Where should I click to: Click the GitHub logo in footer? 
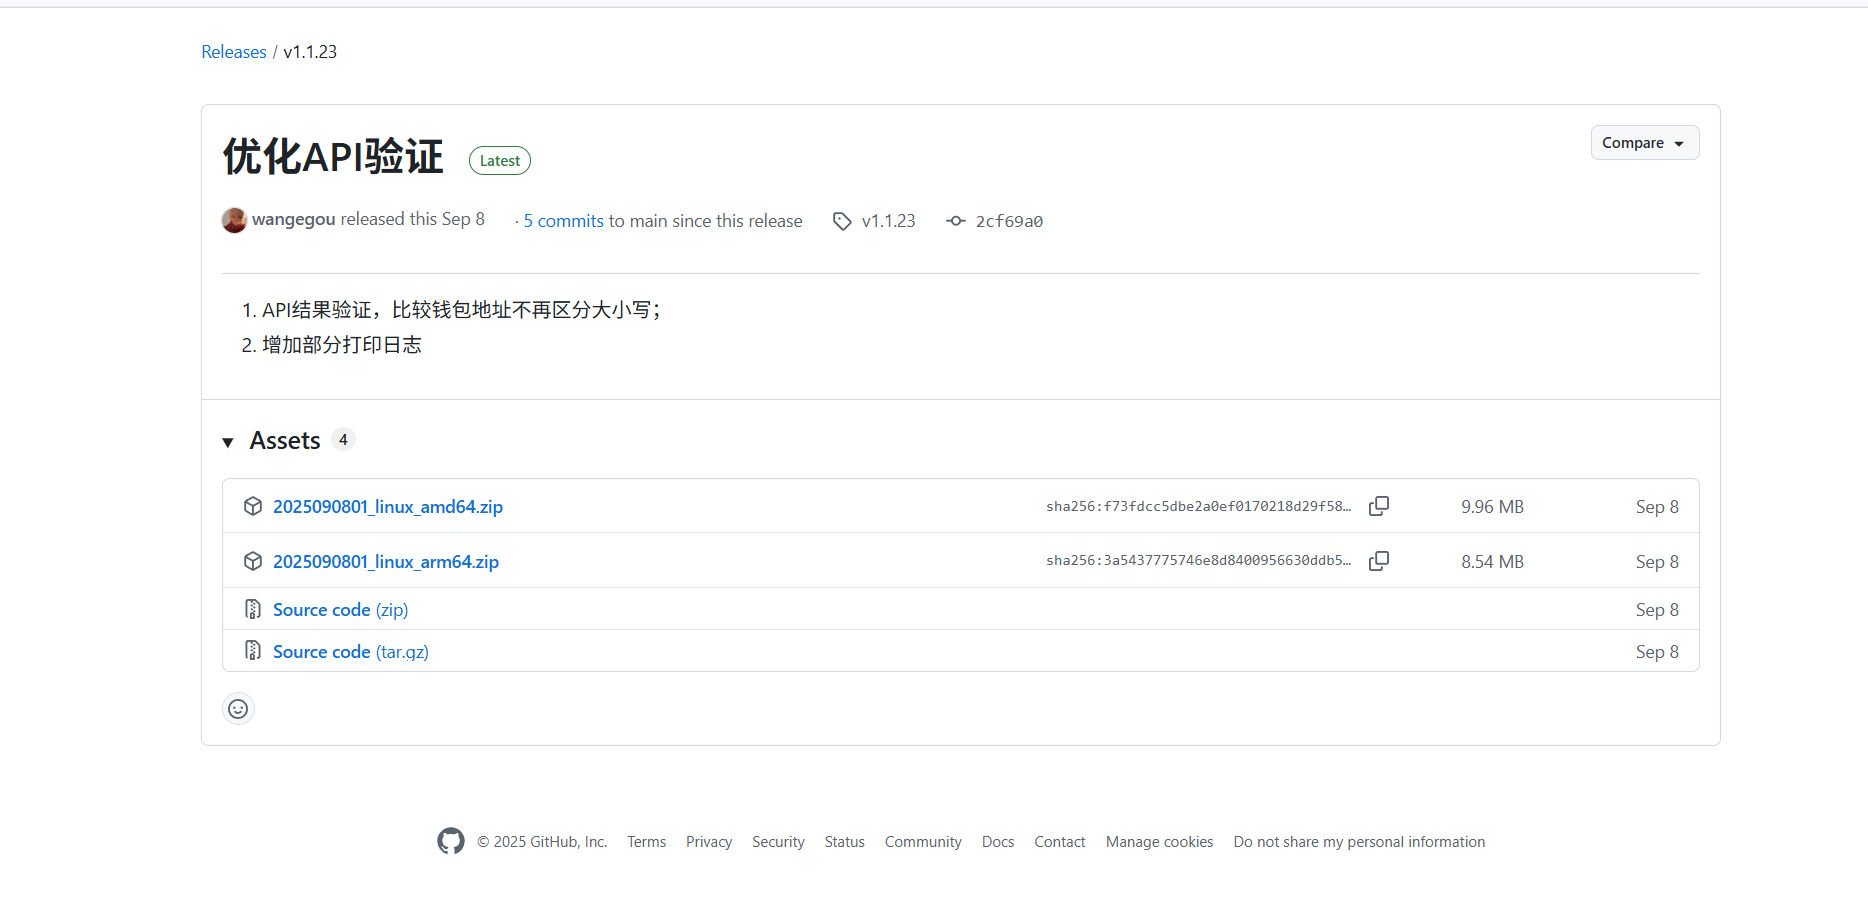[451, 842]
